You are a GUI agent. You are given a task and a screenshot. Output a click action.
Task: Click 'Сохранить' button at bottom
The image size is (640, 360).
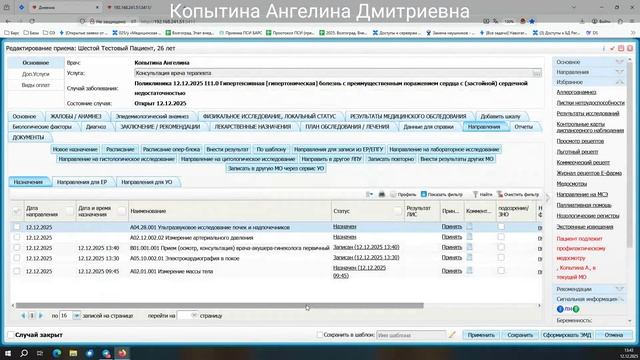[x=520, y=335]
